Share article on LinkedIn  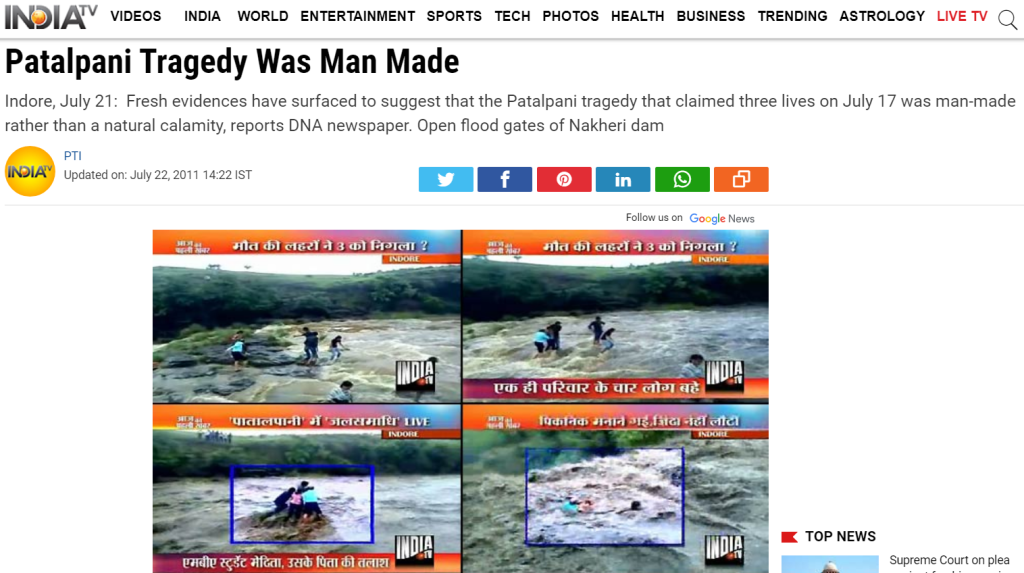point(622,179)
